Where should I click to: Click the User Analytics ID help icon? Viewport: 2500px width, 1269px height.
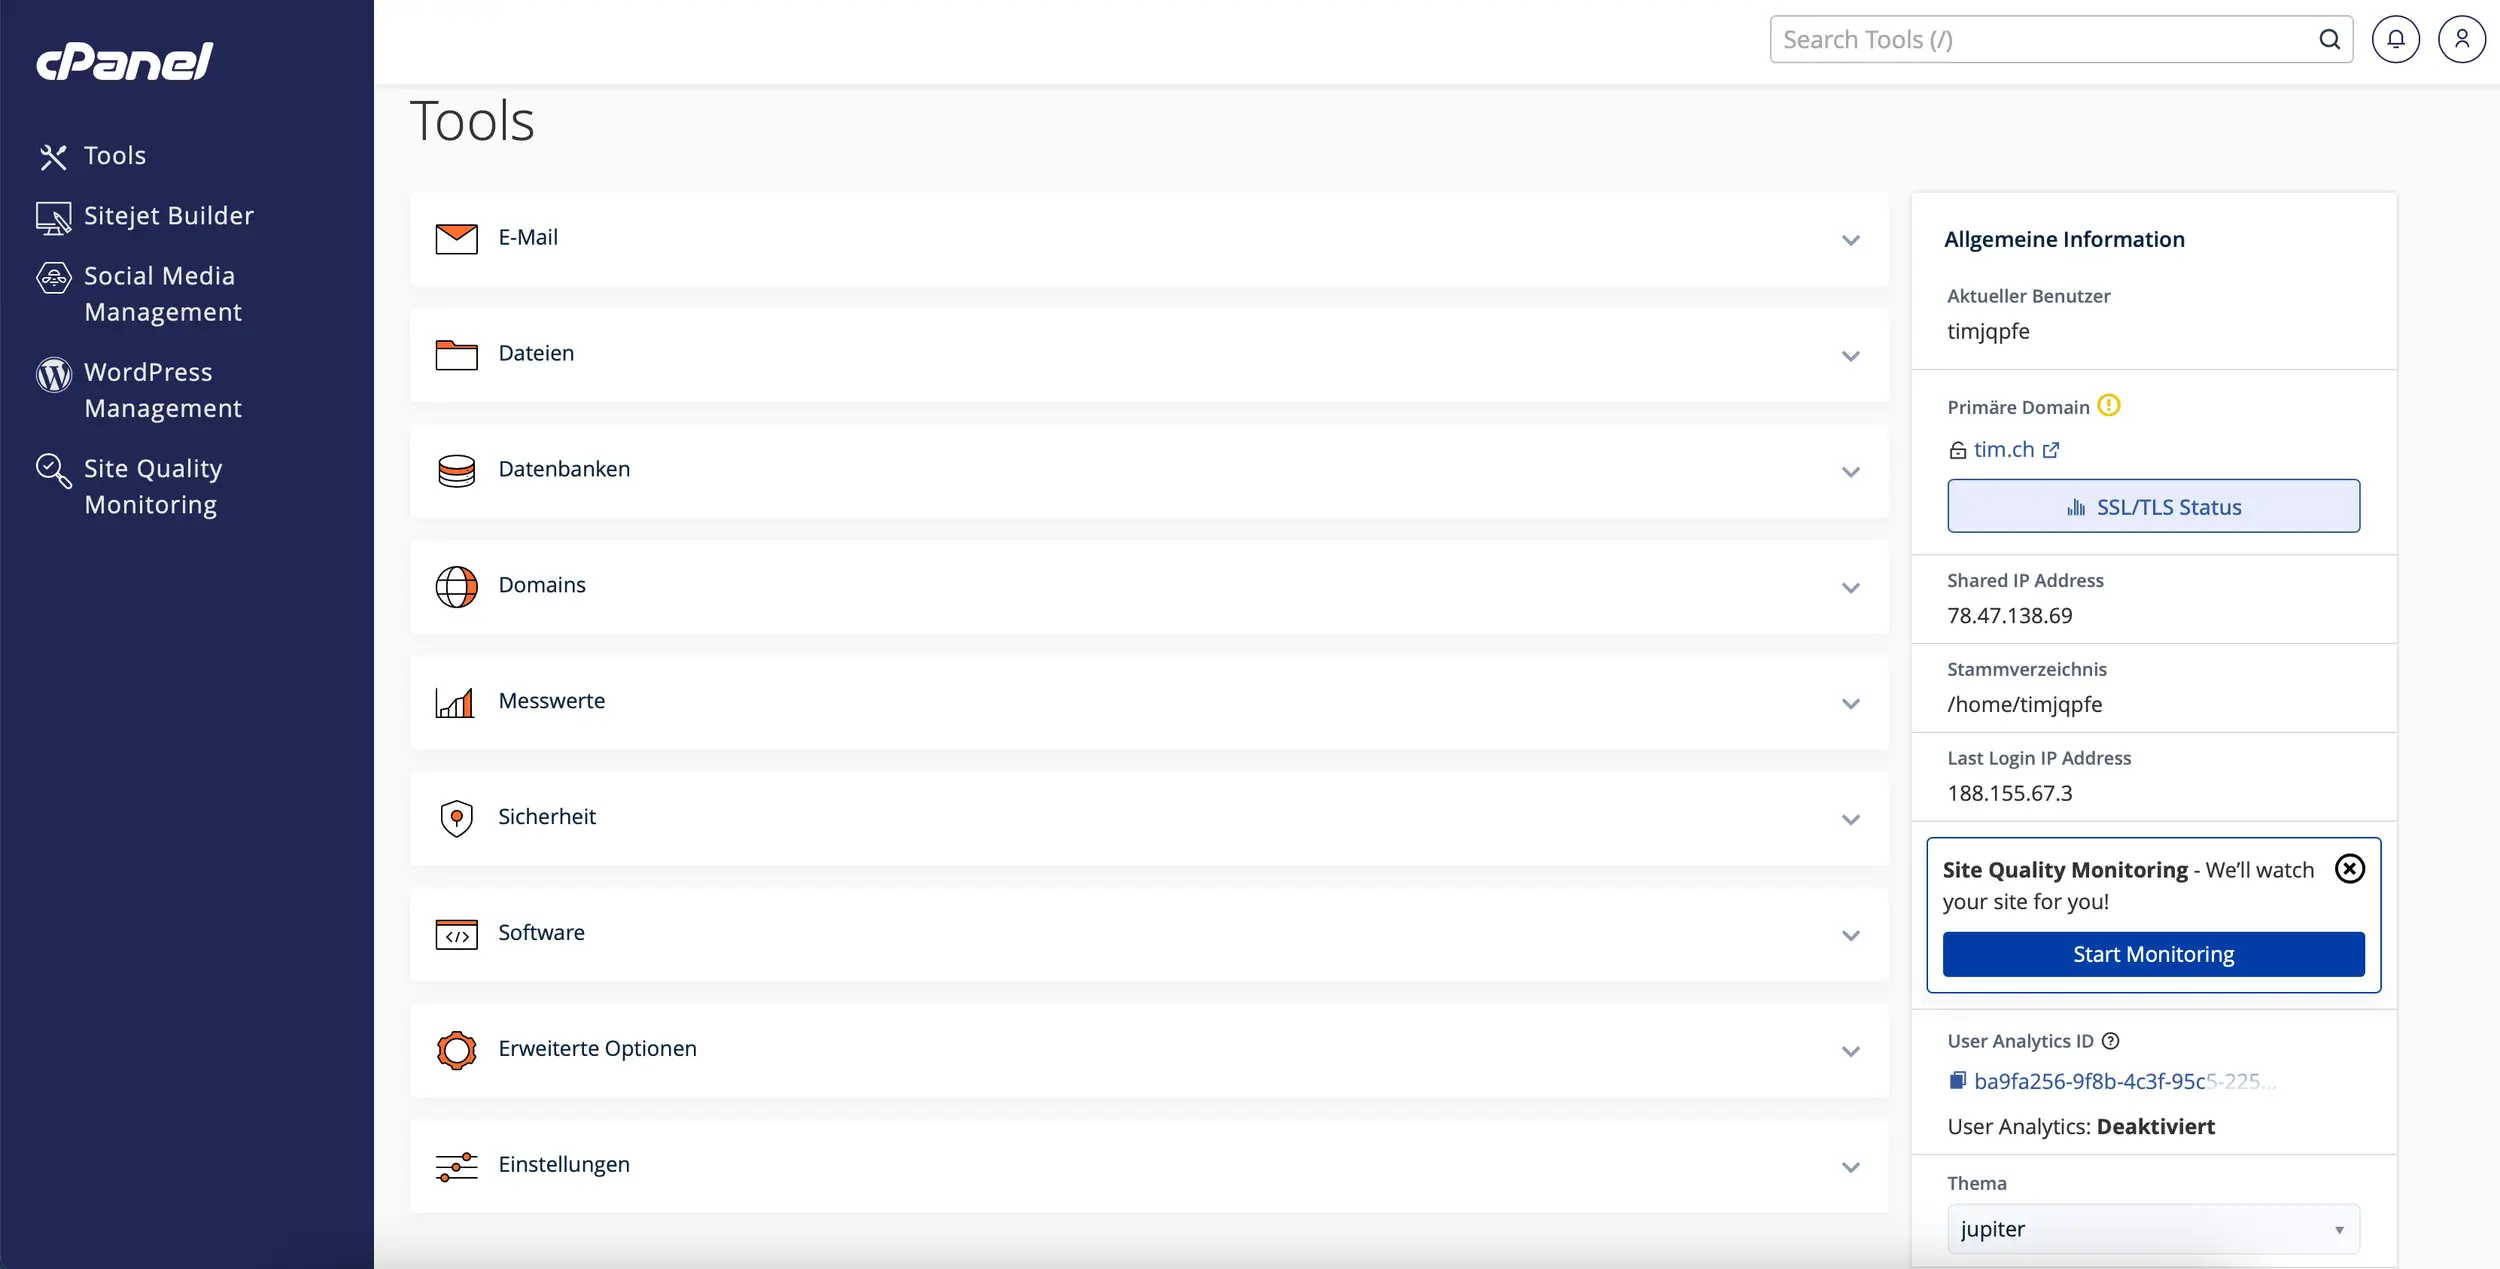(x=2110, y=1041)
